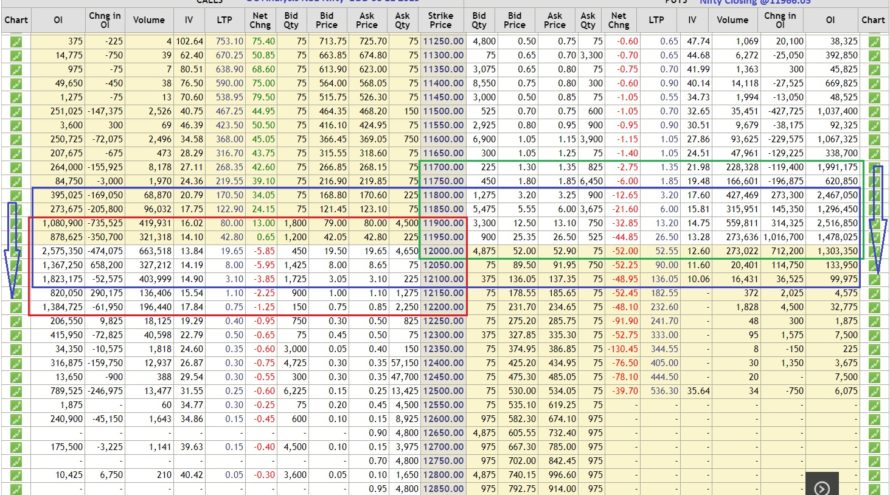Open puts chart icon in 12550.00 row
Screen dimensions: 890x495
tap(874, 405)
